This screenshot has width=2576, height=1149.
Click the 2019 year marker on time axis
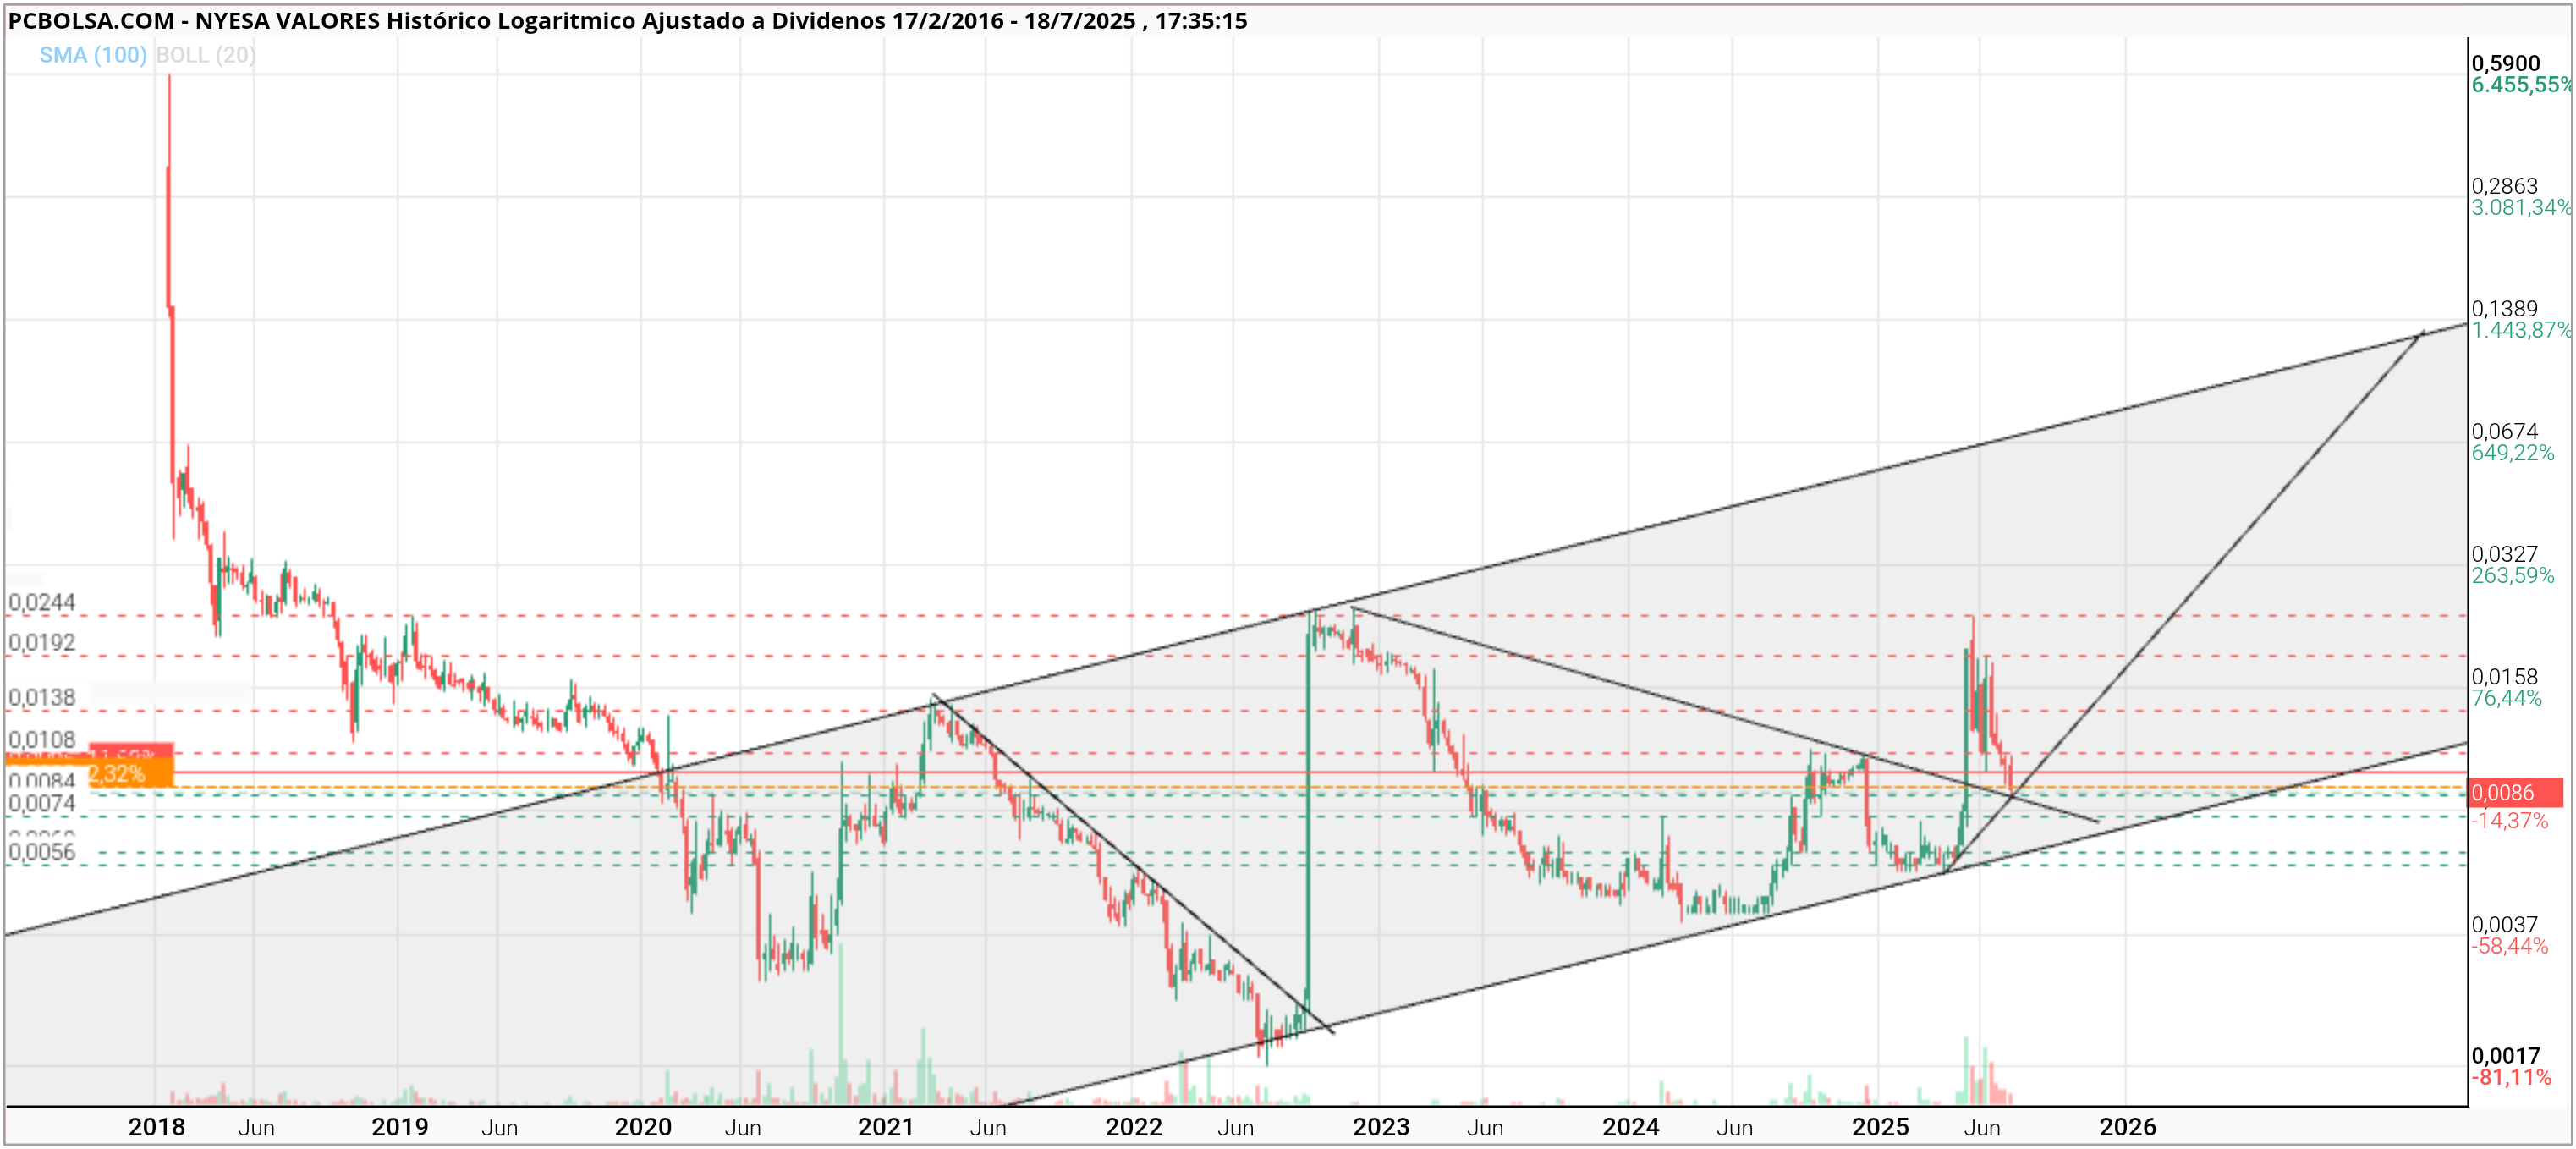point(400,1127)
